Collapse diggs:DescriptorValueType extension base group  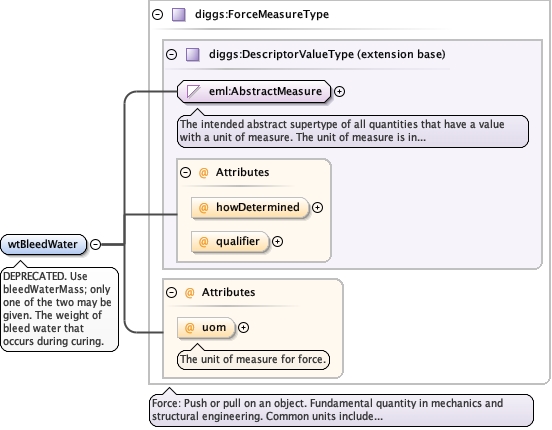coord(171,55)
